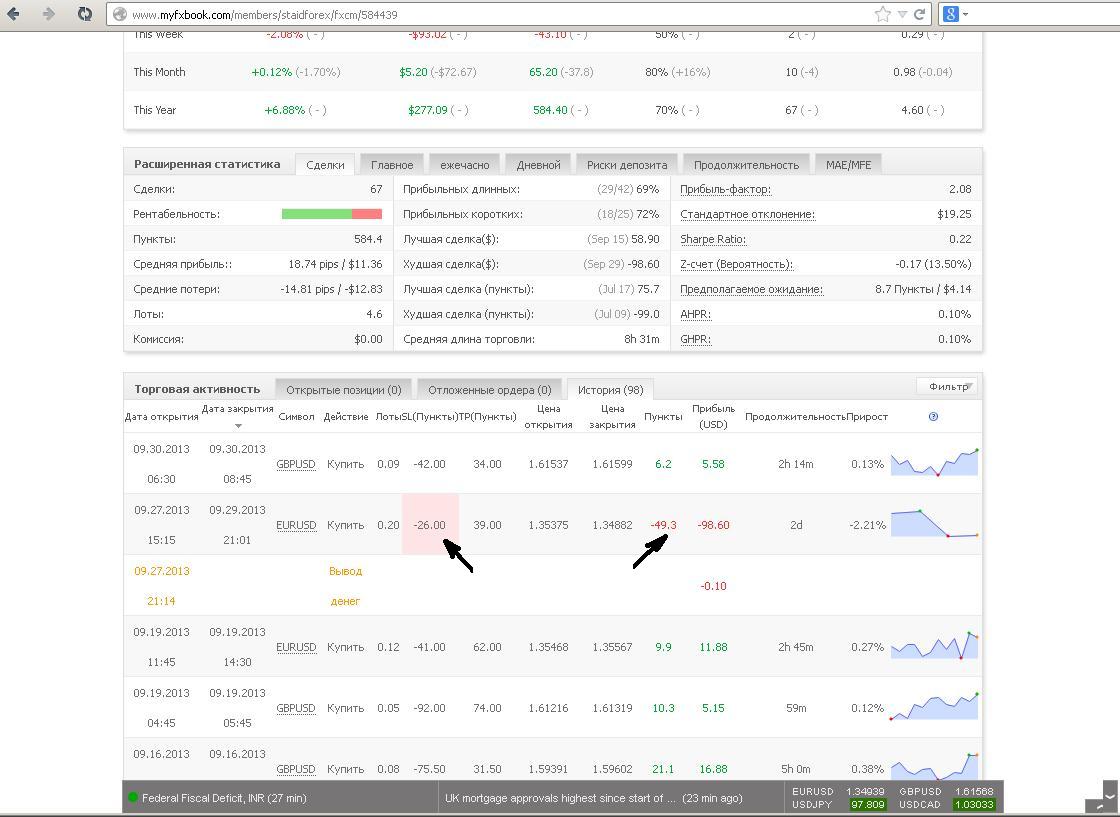Go back with the browser back arrow
The image size is (1120, 817).
click(x=12, y=14)
